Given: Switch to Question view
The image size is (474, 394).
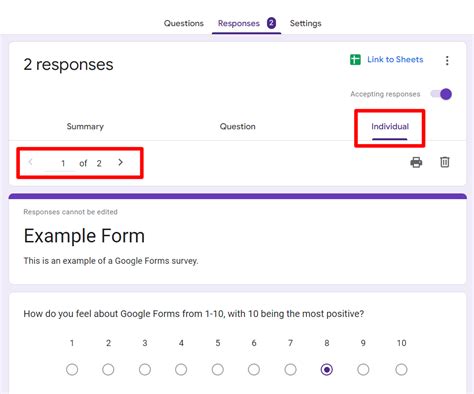Looking at the screenshot, I should [x=238, y=126].
